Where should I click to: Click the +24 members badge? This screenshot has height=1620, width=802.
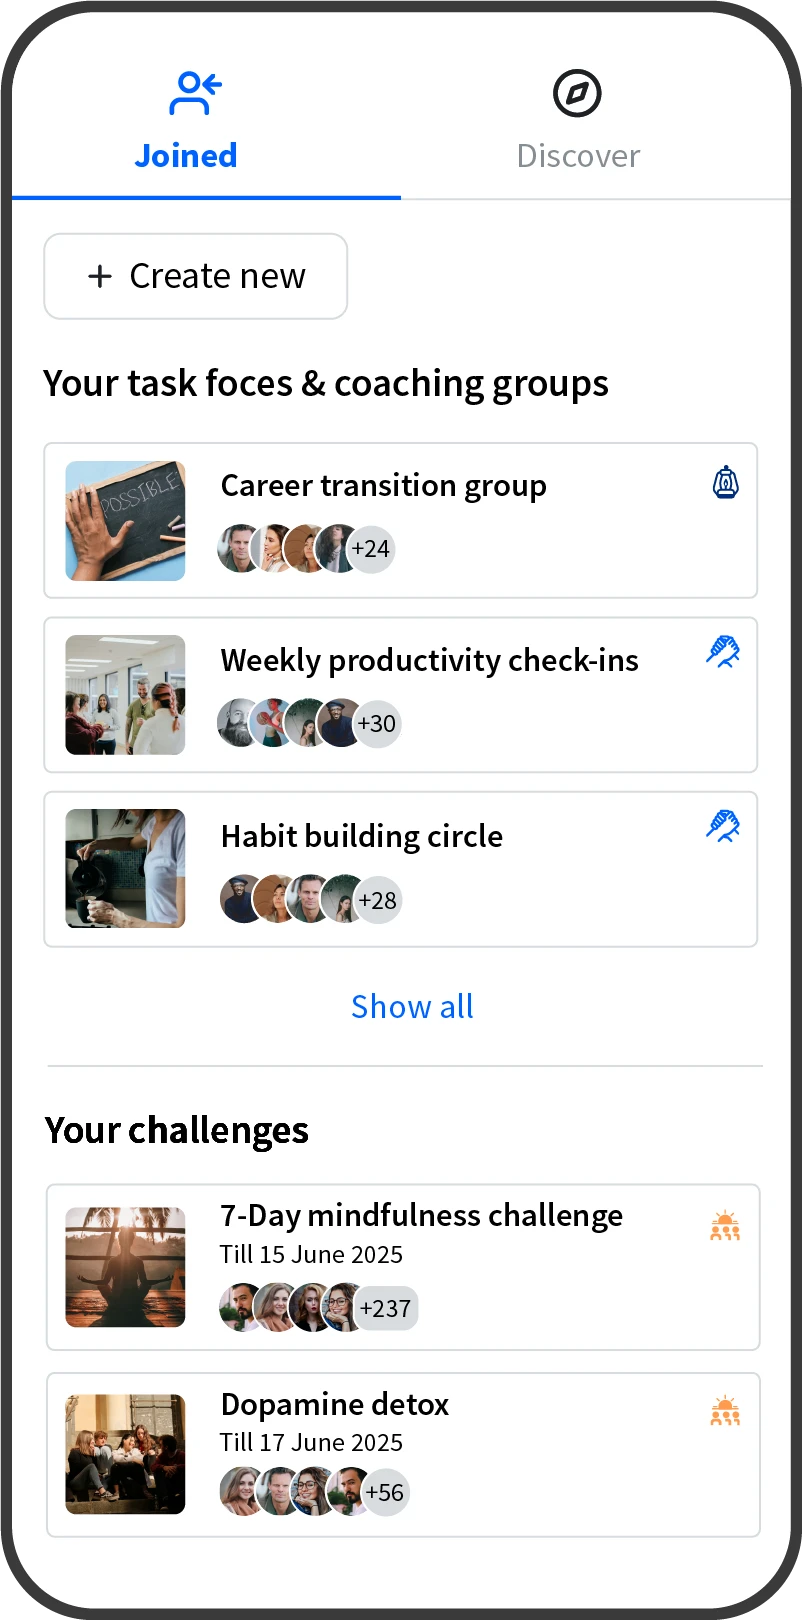[x=370, y=549]
